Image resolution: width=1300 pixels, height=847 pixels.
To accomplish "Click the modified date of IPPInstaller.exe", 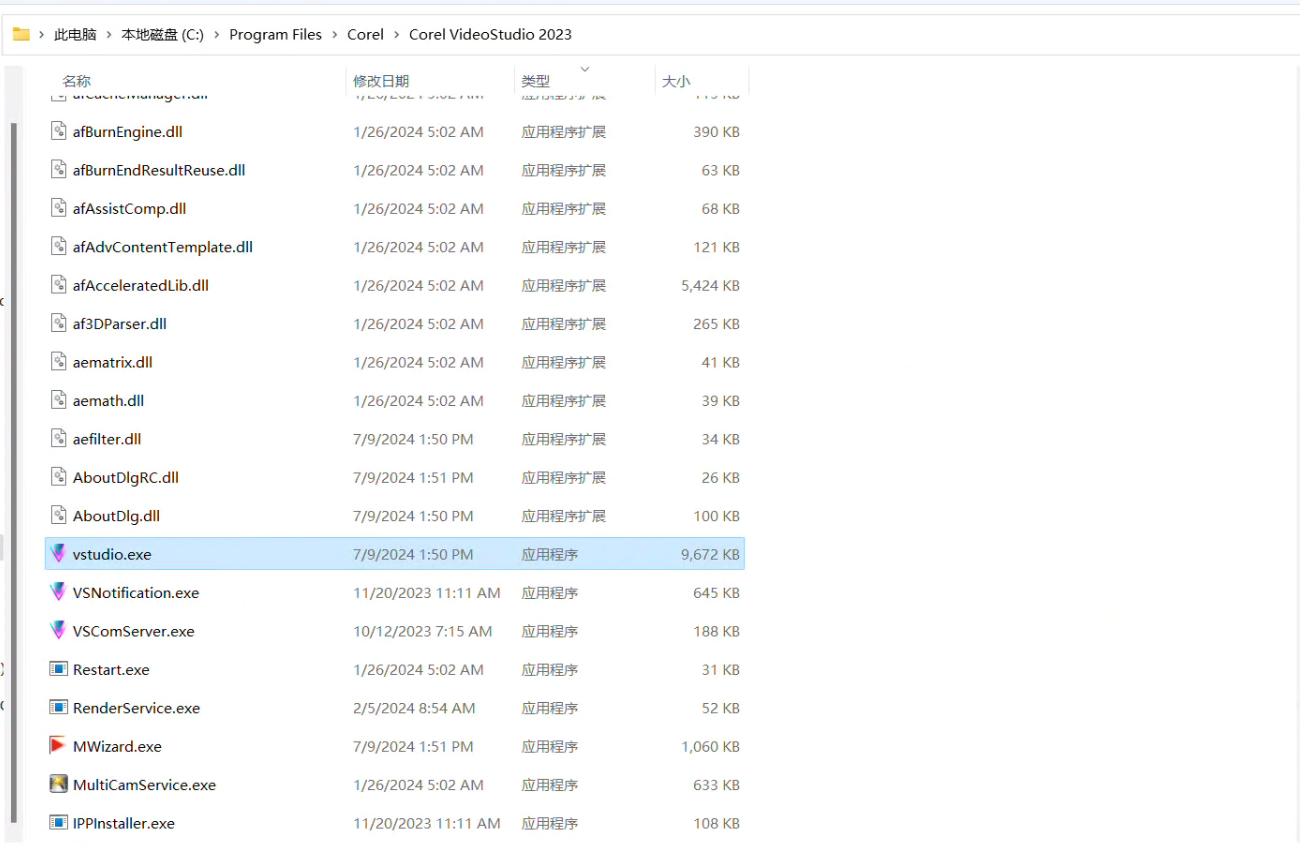I will [427, 823].
